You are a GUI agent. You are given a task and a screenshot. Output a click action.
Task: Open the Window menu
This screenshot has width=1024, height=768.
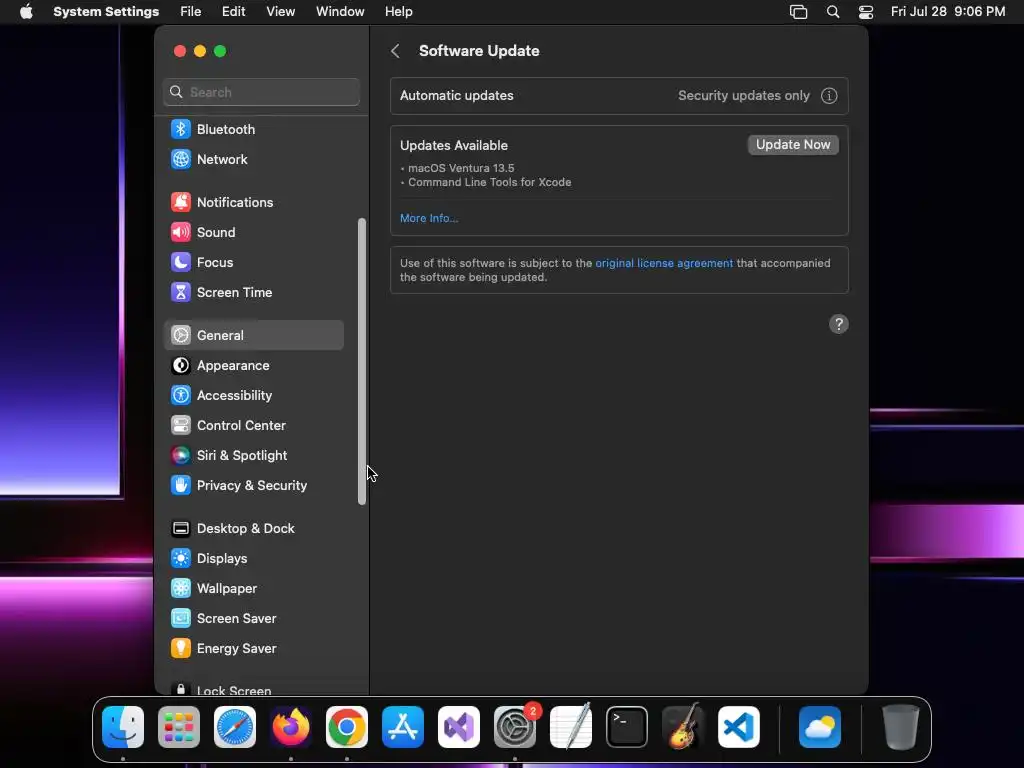pyautogui.click(x=340, y=12)
